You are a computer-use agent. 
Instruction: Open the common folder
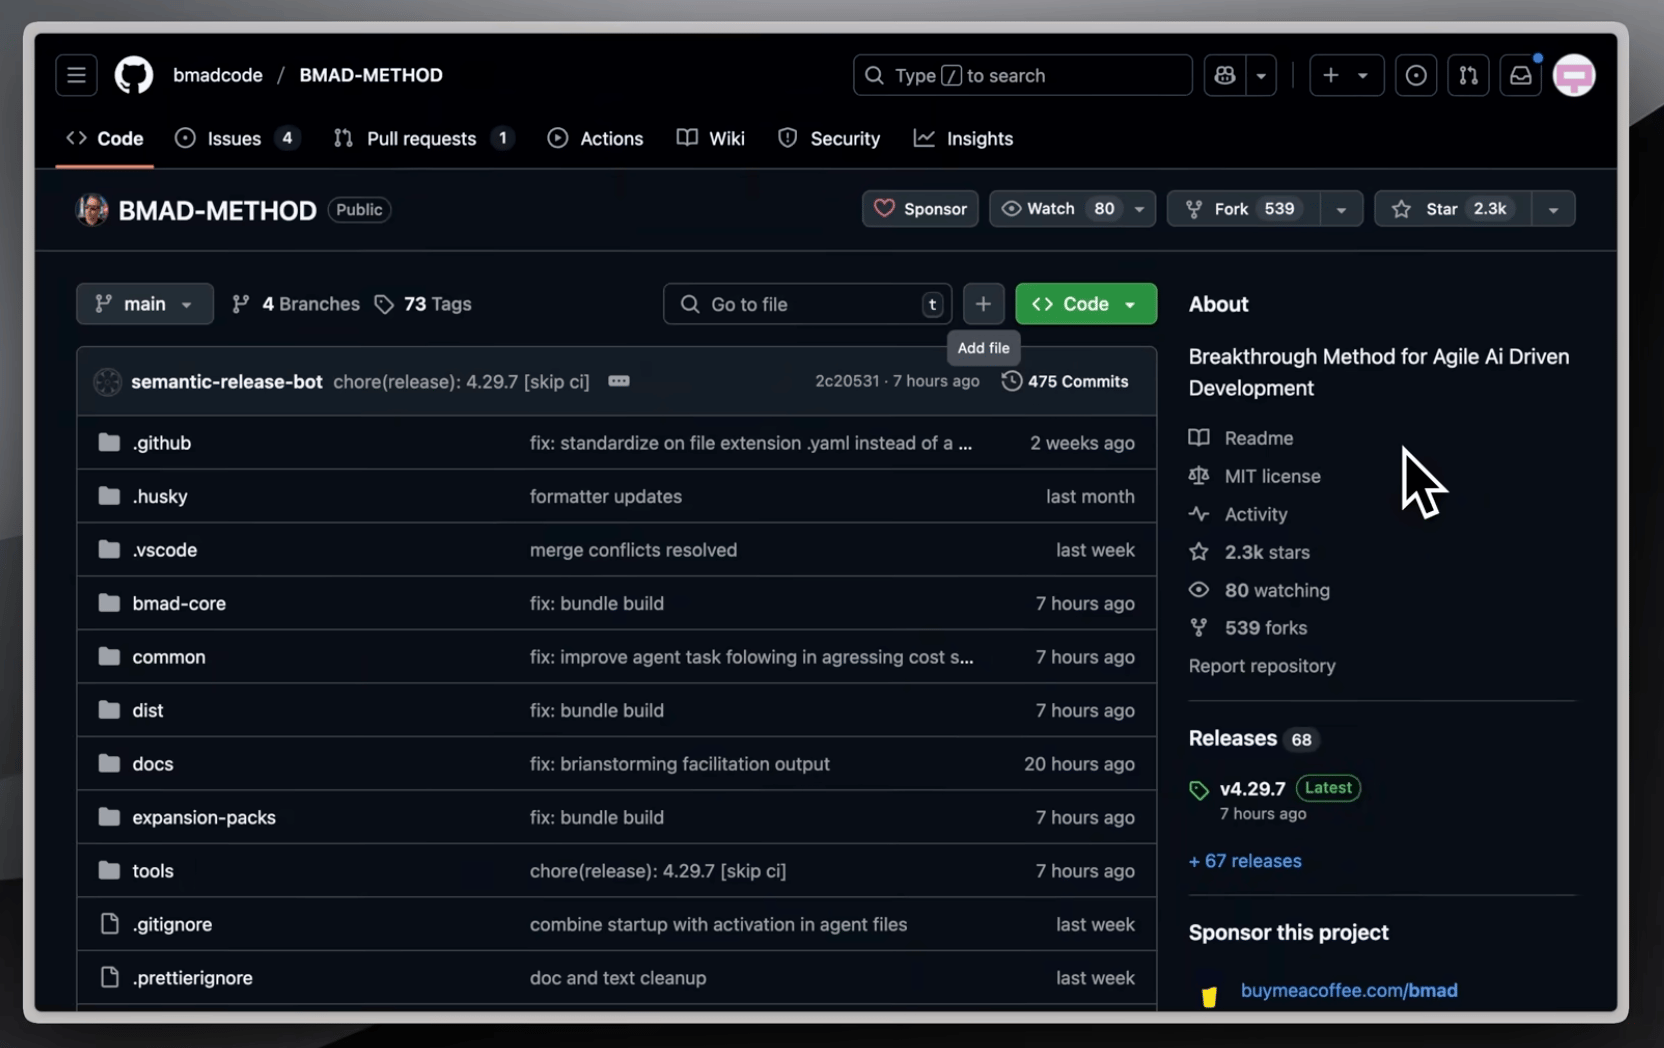[x=169, y=657]
